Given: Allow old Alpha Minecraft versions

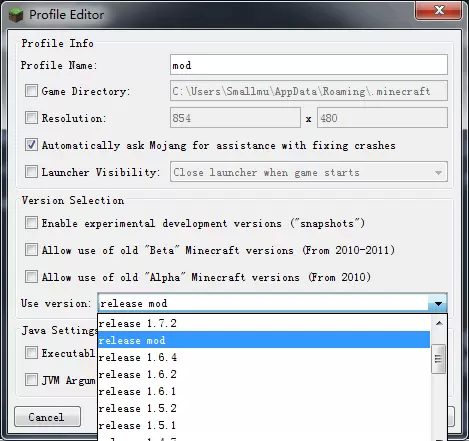Looking at the screenshot, I should tap(31, 277).
